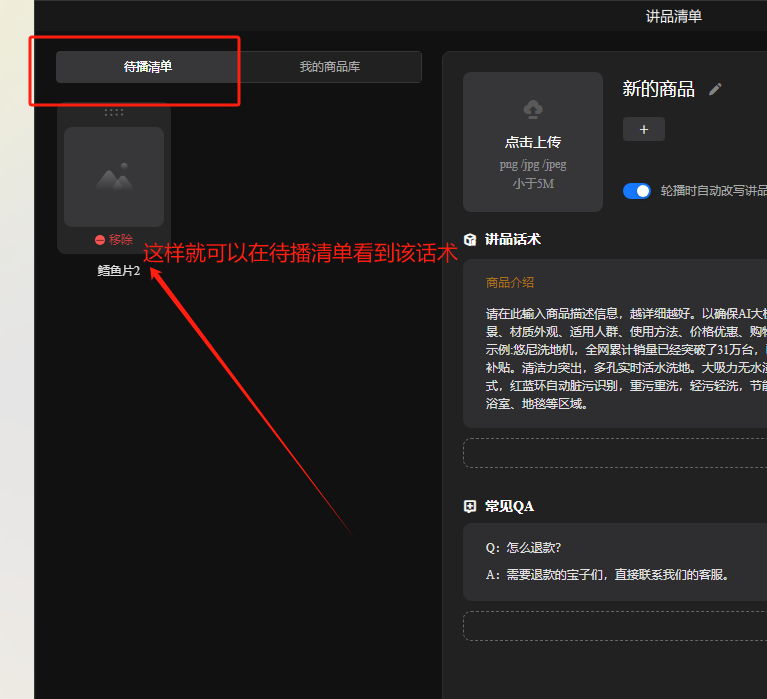Click the drag handle dots above thumbnail
767x699 pixels.
pyautogui.click(x=114, y=113)
